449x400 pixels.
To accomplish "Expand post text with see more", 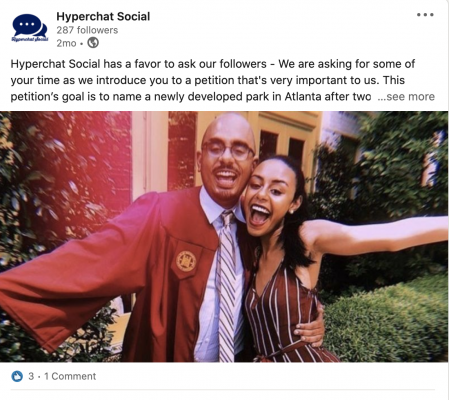I will point(406,96).
